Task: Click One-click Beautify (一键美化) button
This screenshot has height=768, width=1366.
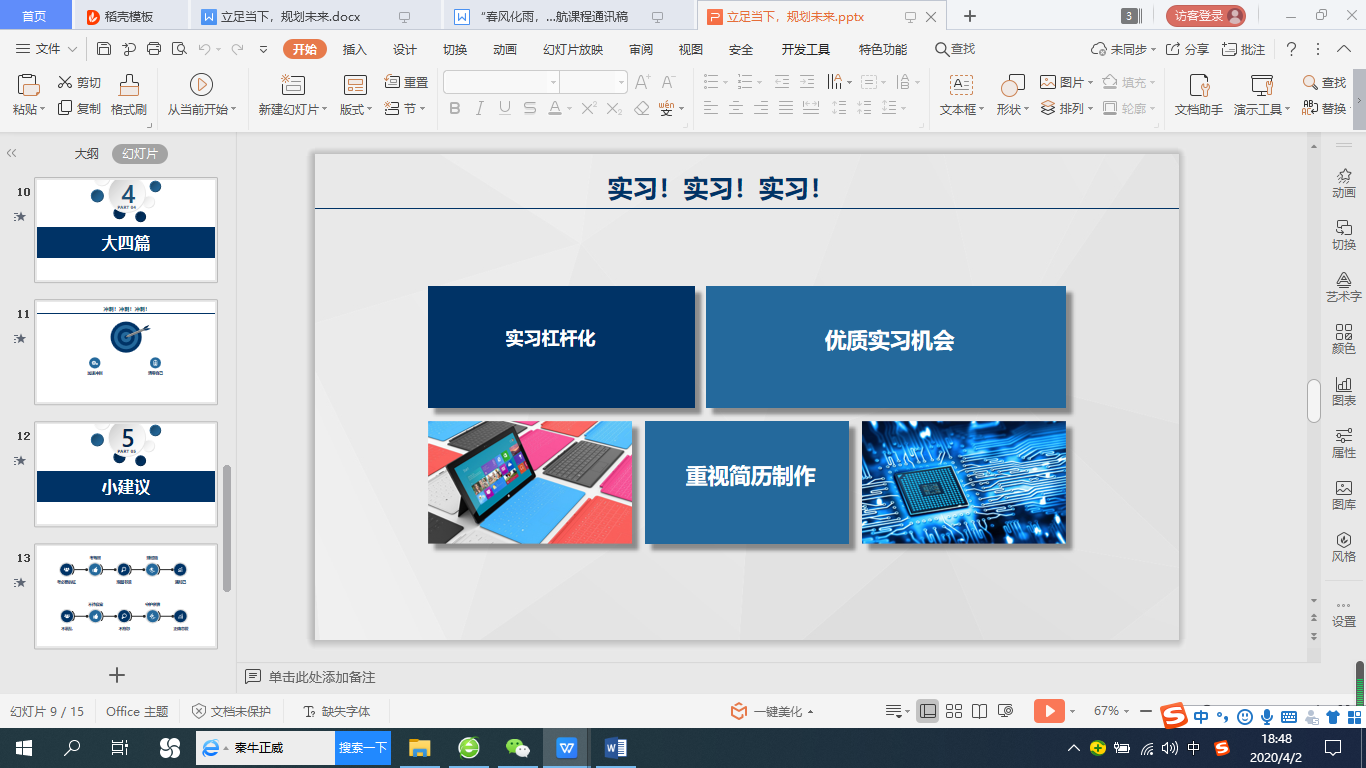Action: (771, 711)
